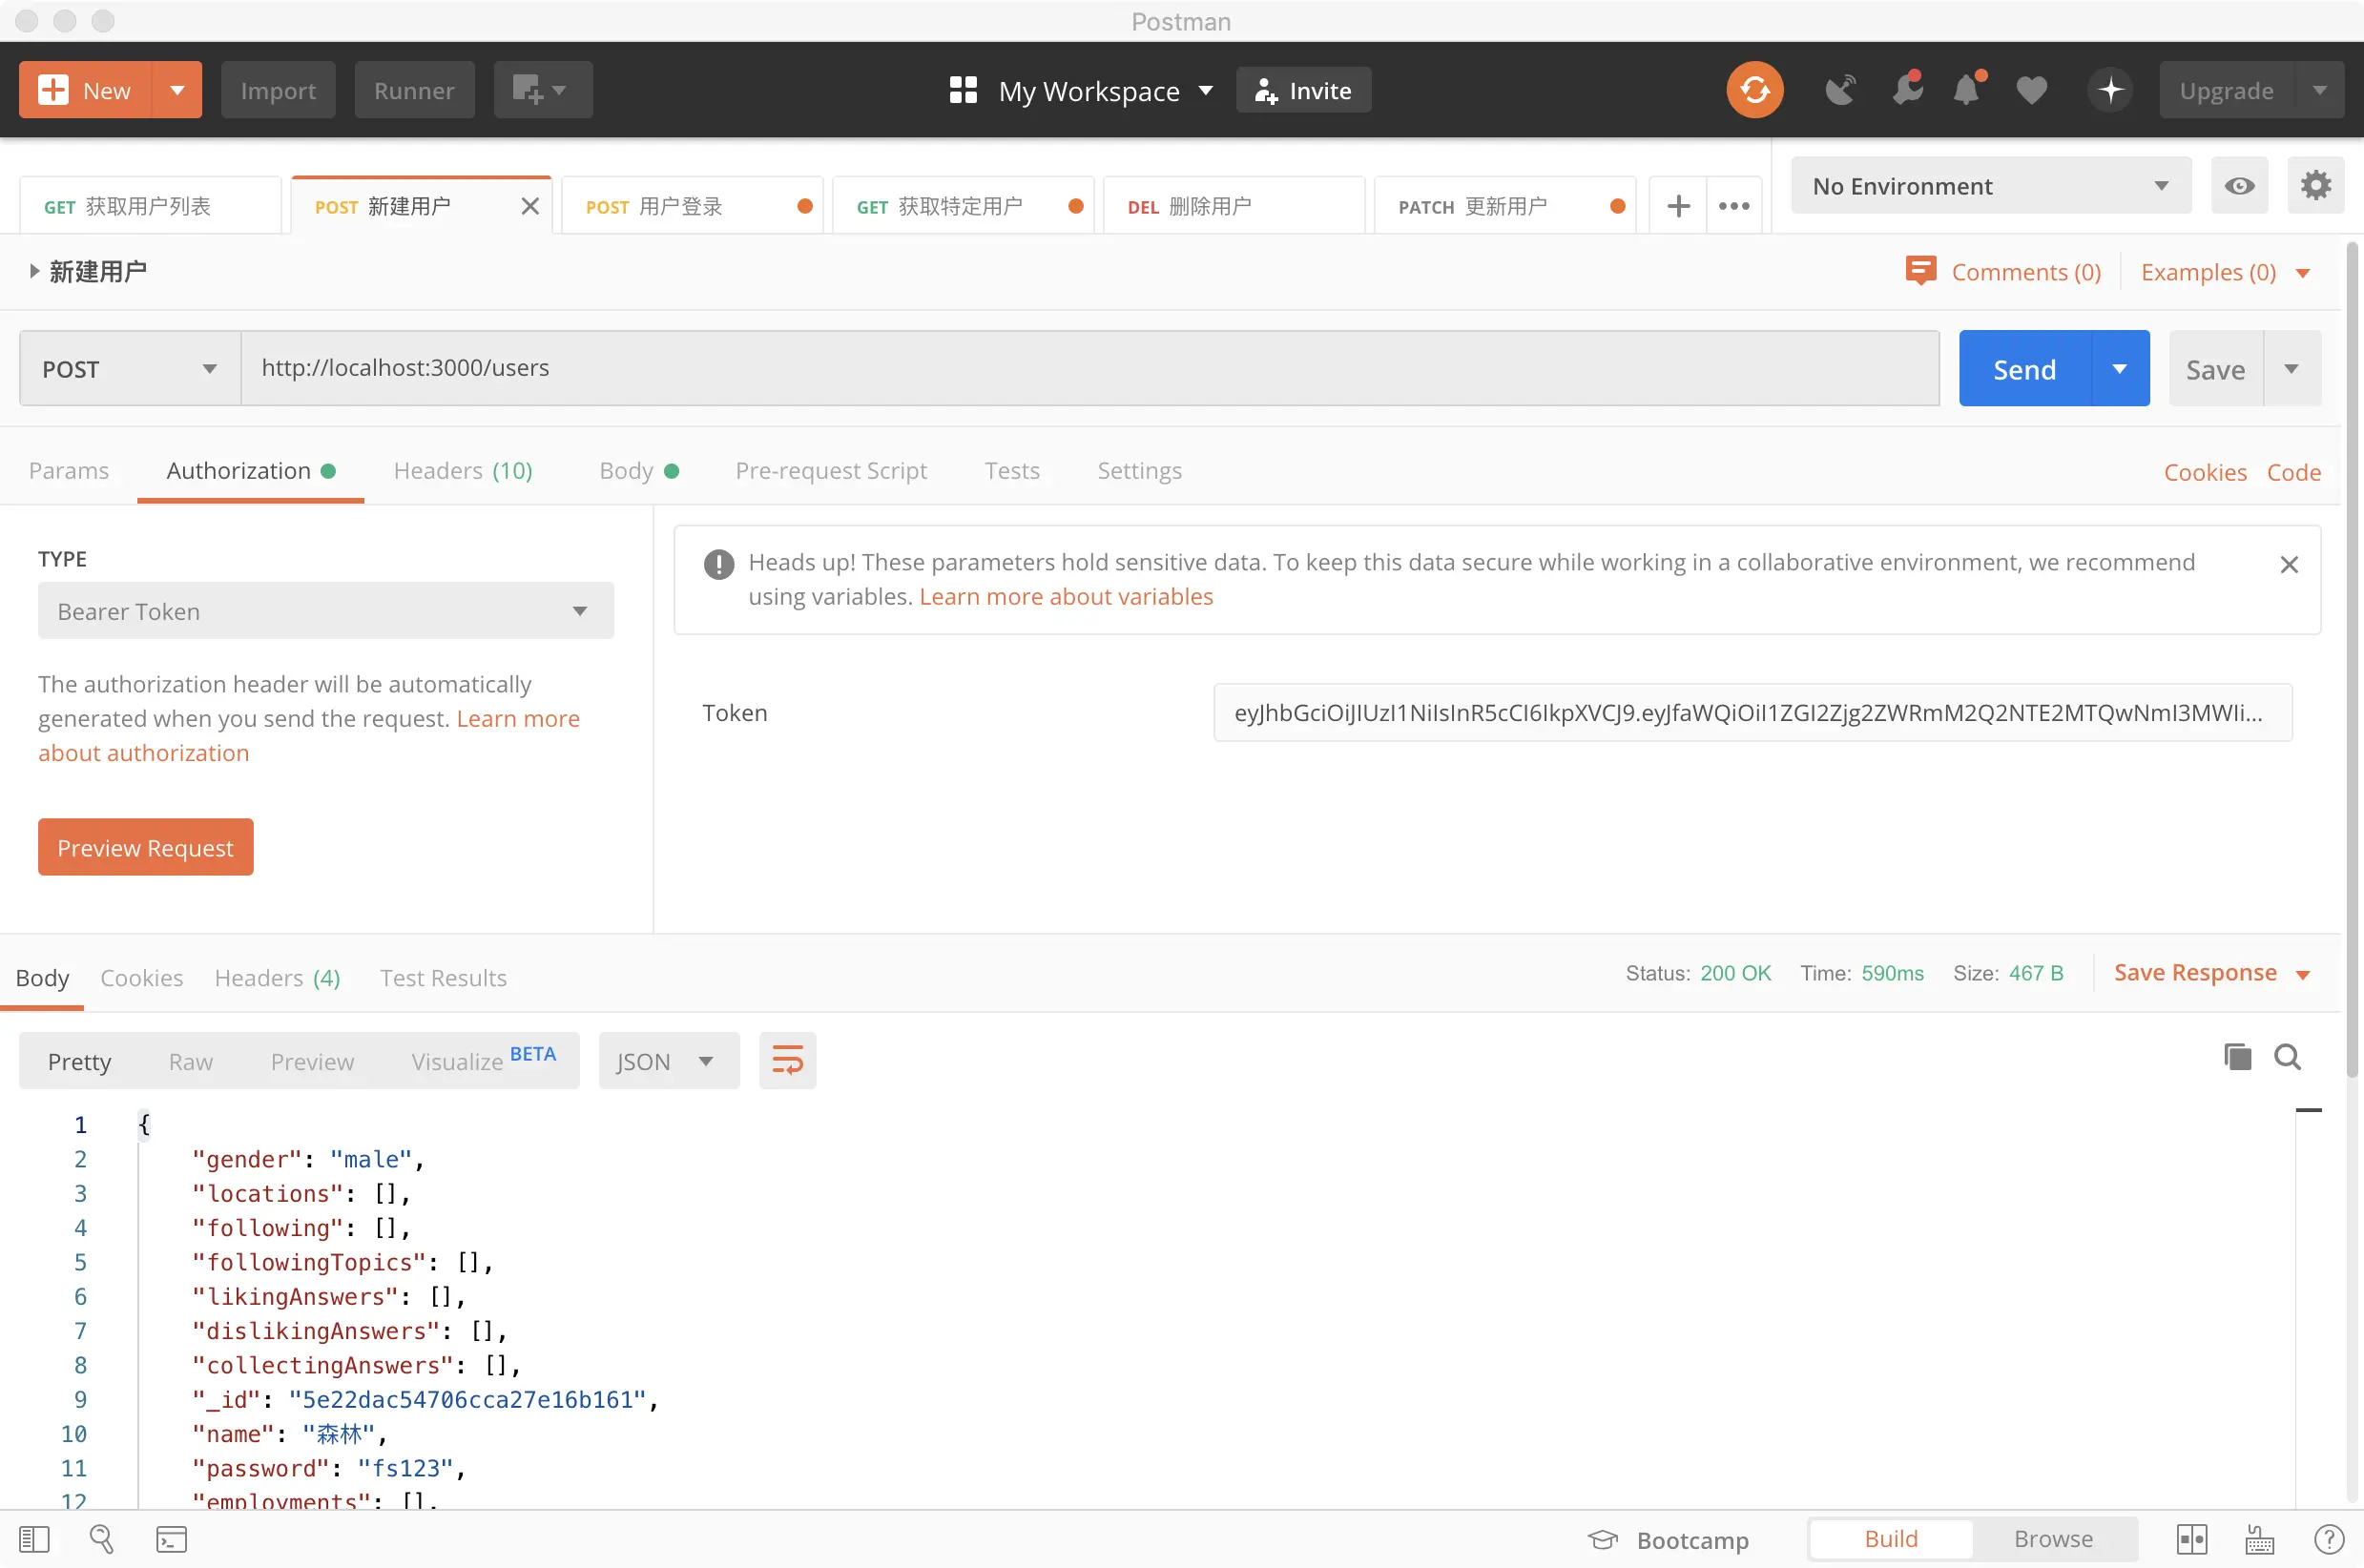This screenshot has width=2364, height=1568.
Task: Switch to Browse mode toggle
Action: pyautogui.click(x=2052, y=1539)
